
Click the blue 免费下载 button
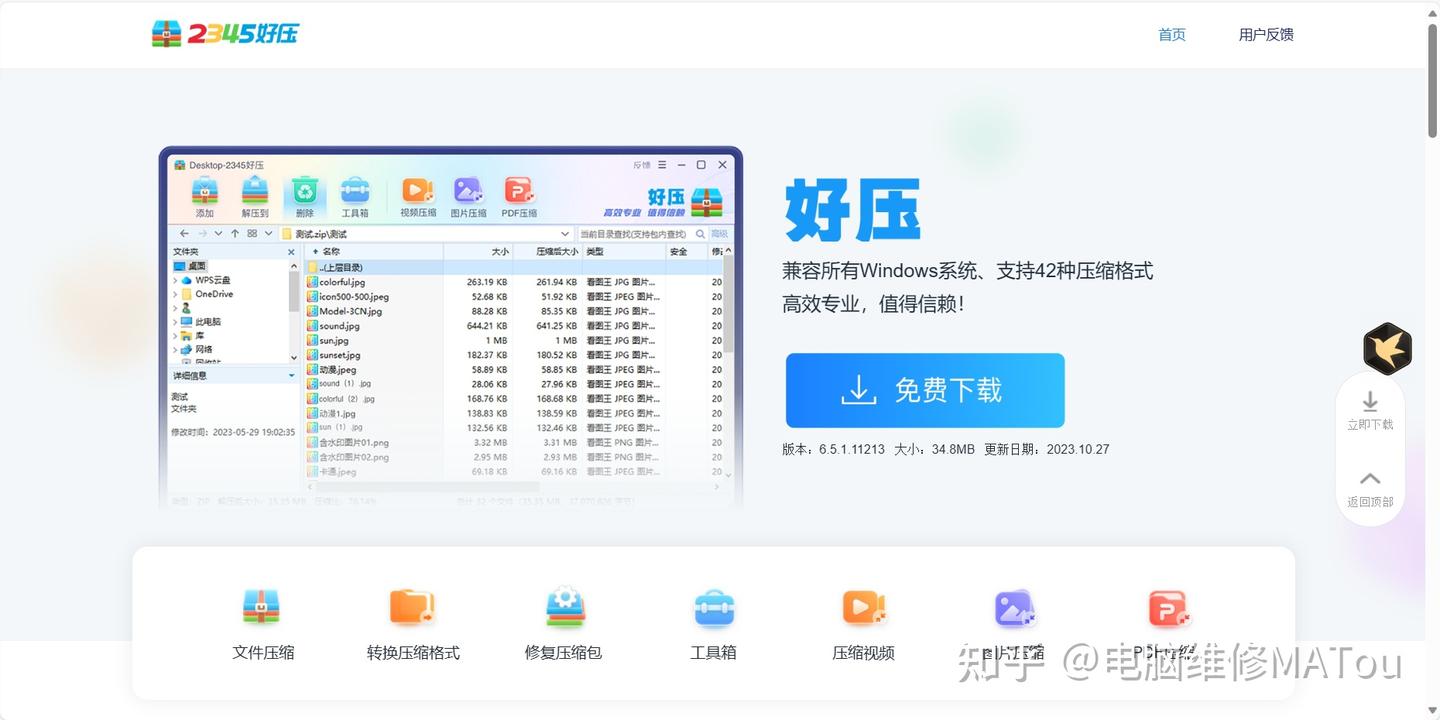pyautogui.click(x=925, y=390)
